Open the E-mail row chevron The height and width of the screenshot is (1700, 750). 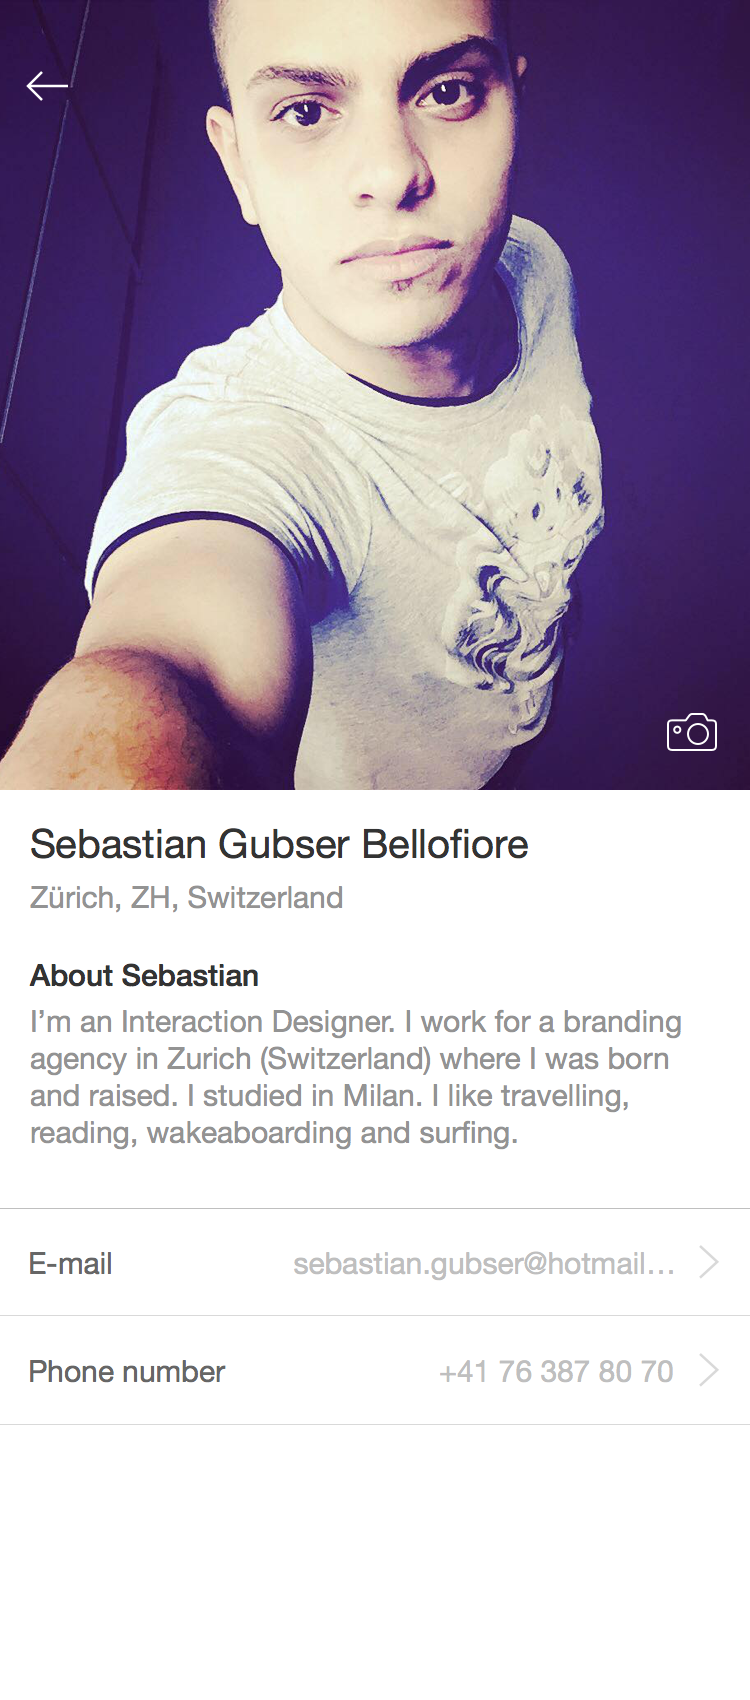709,1262
